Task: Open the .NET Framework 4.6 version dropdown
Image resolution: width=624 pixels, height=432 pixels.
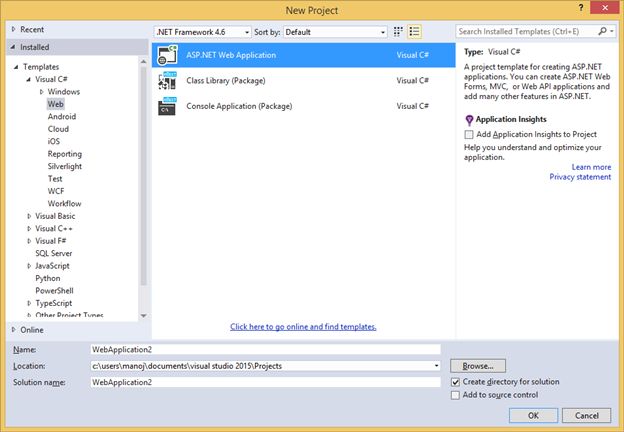Action: click(203, 32)
